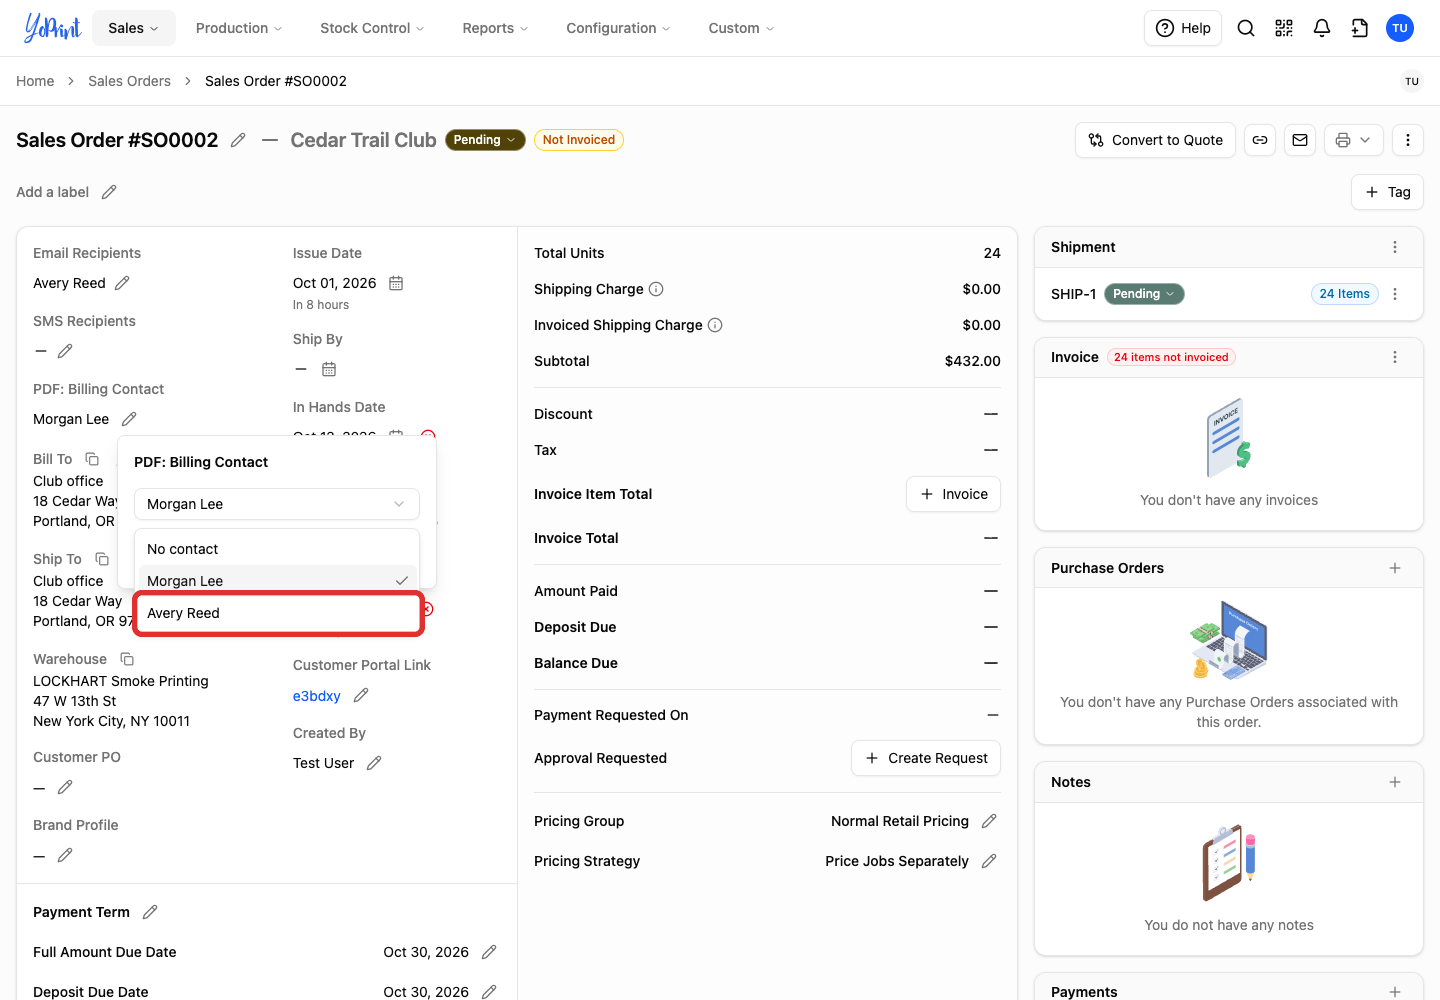This screenshot has height=1000, width=1440.
Task: Open Shipment panel three-dot menu
Action: coord(1395,247)
